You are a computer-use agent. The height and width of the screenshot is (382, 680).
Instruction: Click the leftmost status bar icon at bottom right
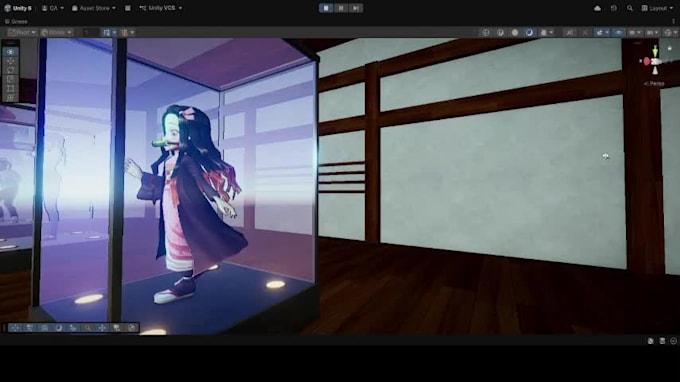(x=651, y=341)
